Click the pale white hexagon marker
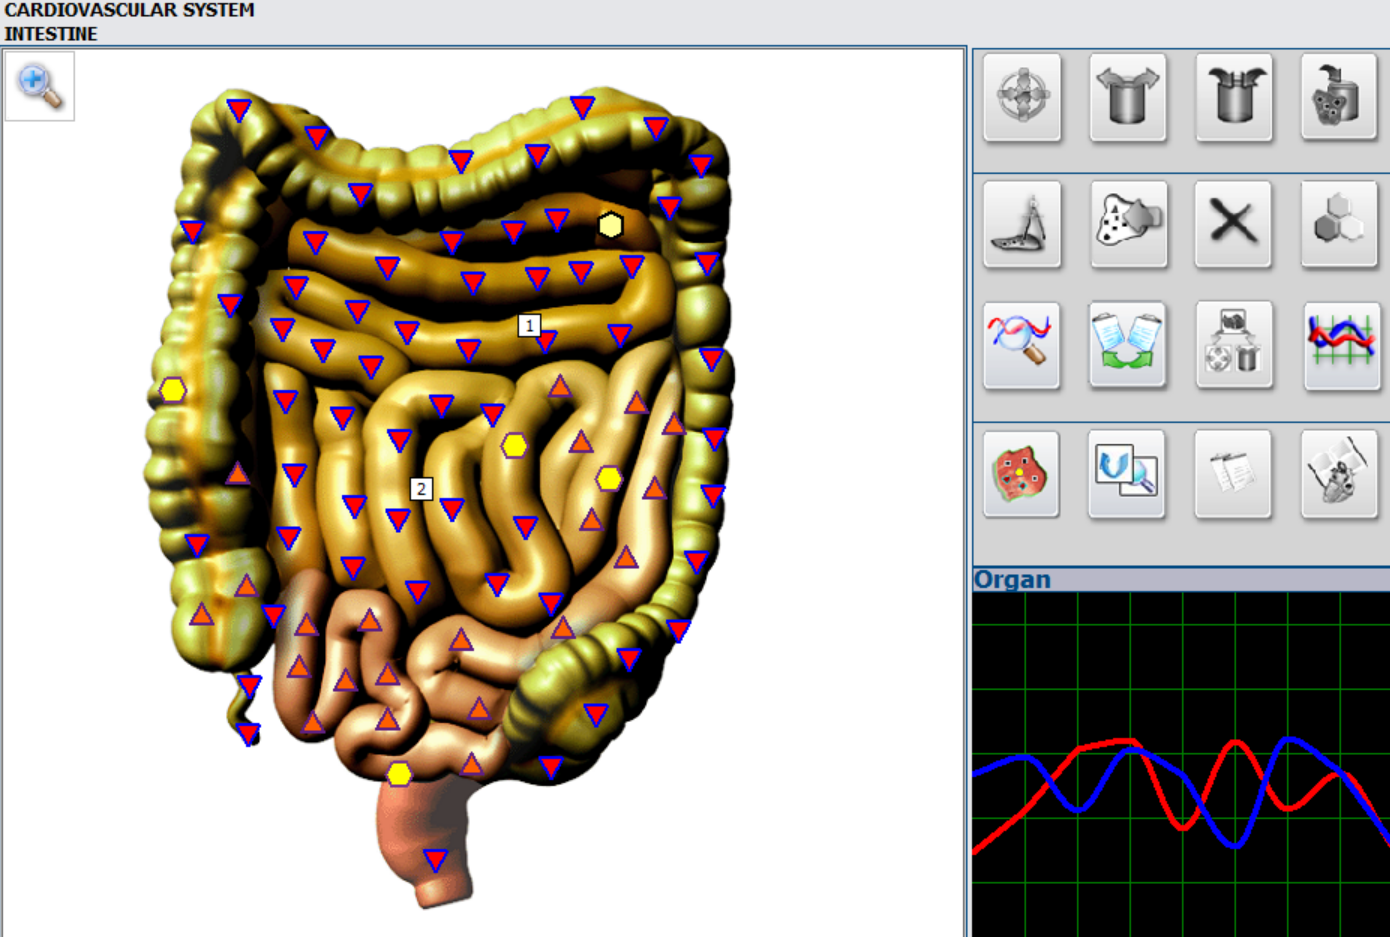This screenshot has width=1390, height=937. click(x=610, y=225)
